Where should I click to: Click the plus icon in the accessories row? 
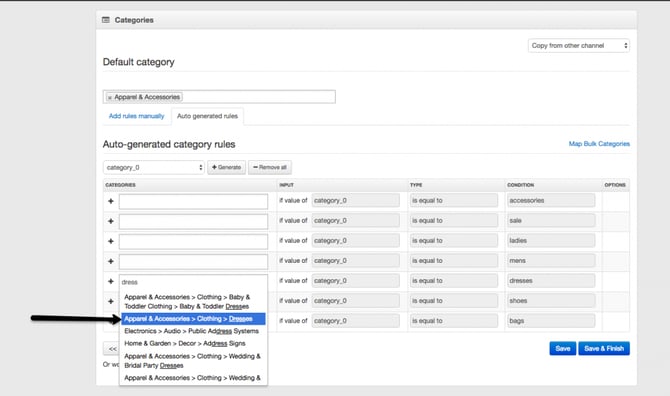pos(111,201)
